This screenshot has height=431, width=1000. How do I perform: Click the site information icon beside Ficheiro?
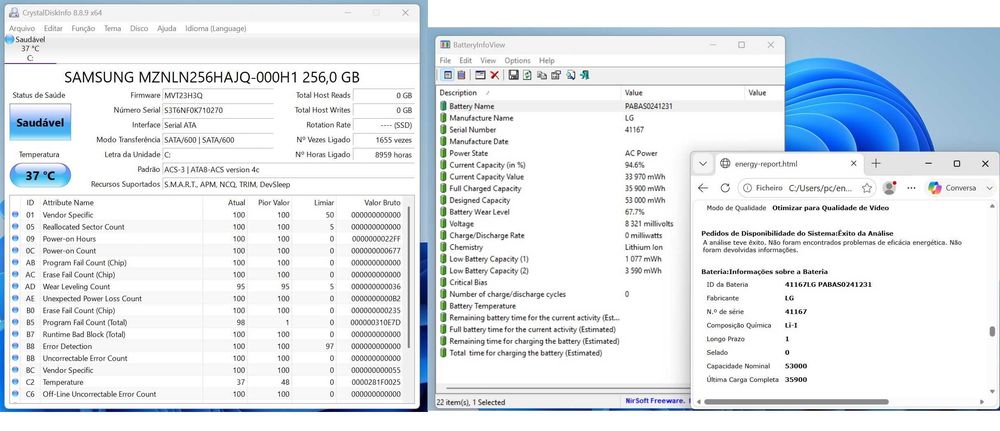(747, 188)
